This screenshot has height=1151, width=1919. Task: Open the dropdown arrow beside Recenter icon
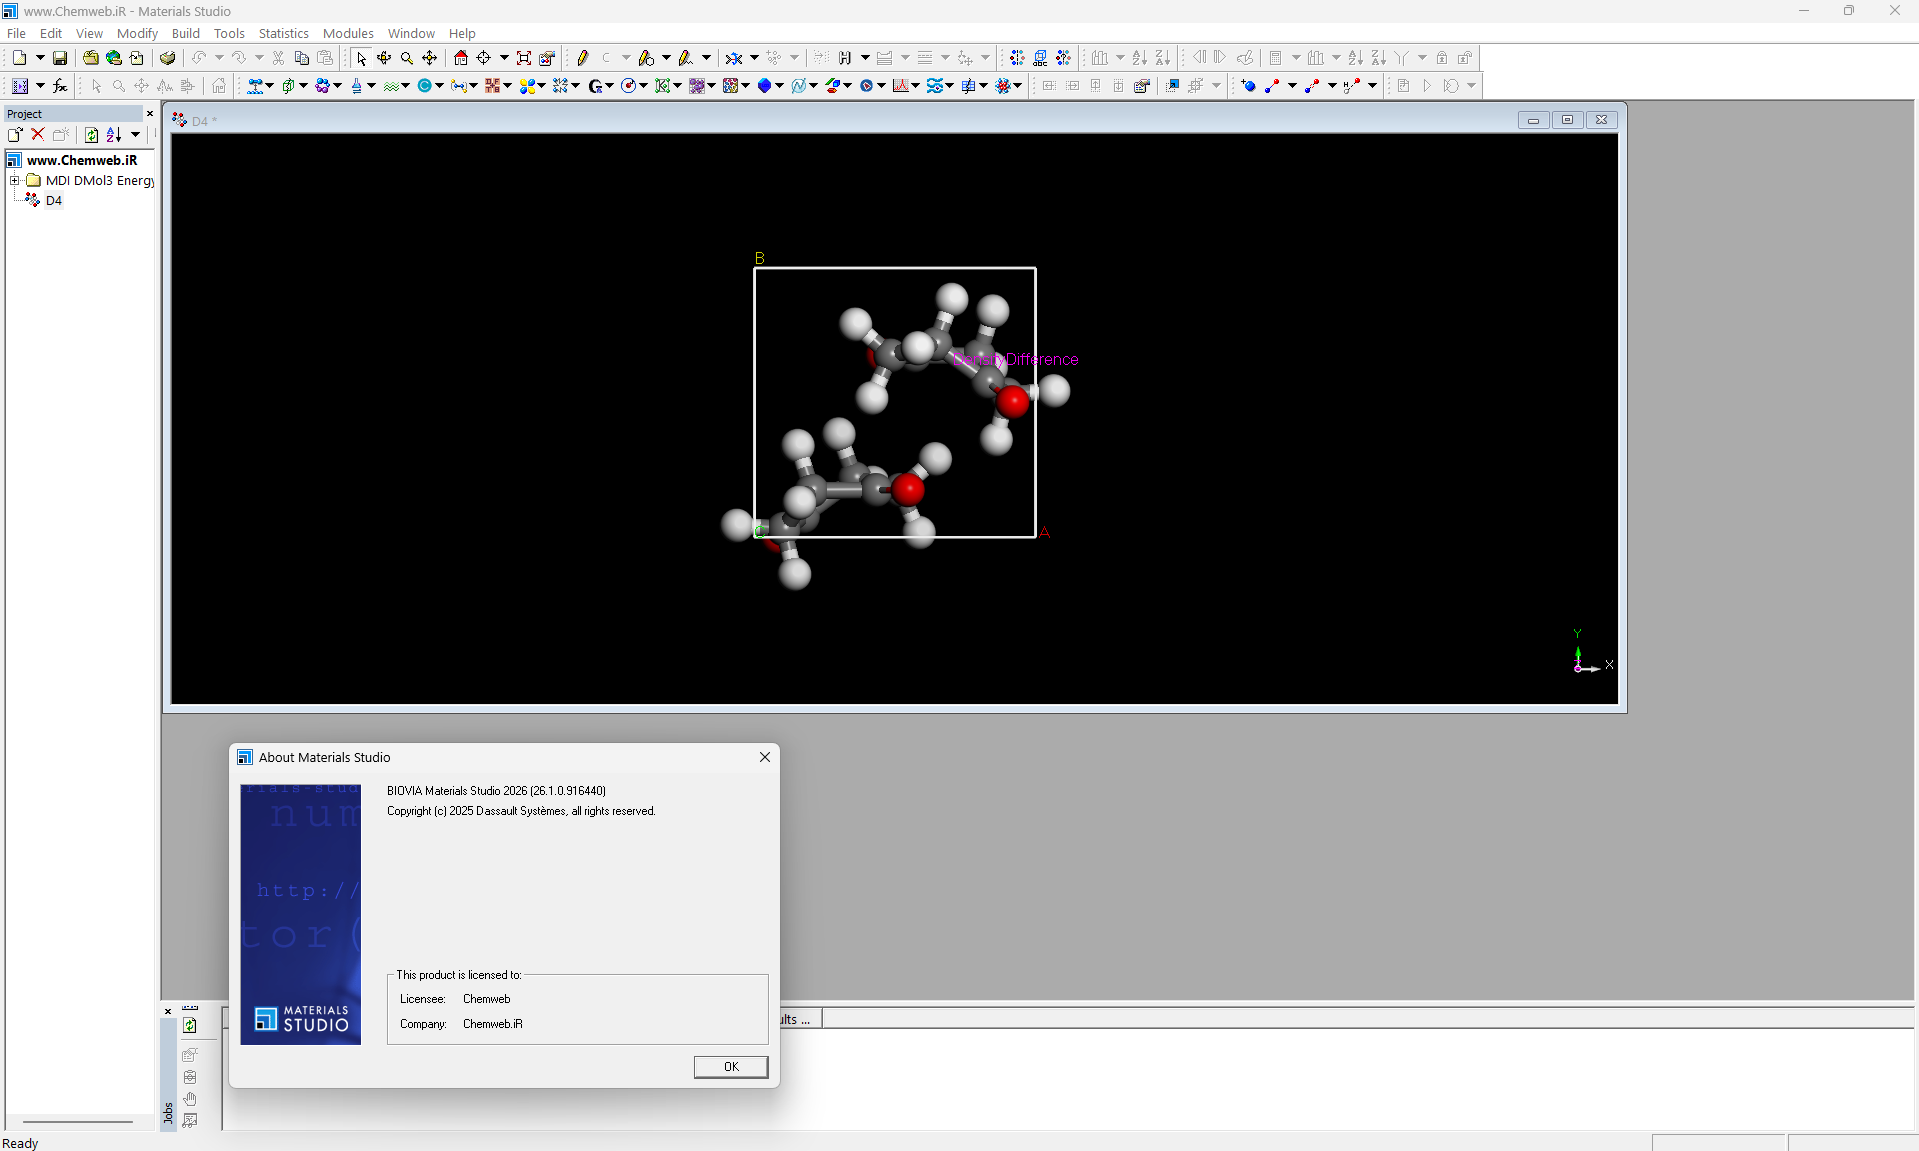(504, 58)
